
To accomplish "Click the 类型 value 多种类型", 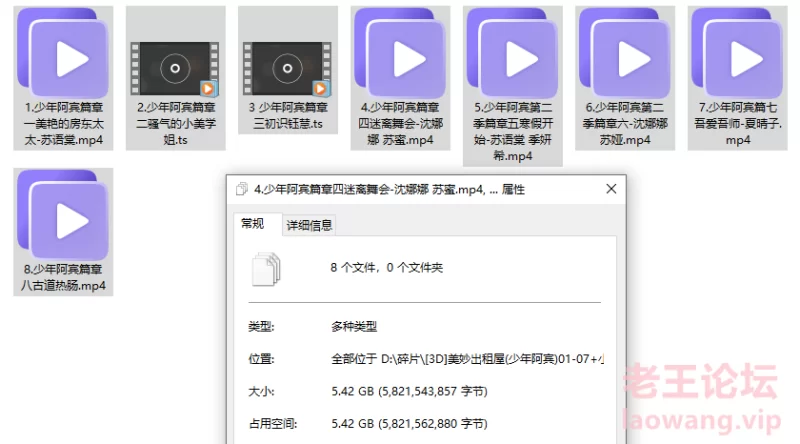I will point(354,326).
